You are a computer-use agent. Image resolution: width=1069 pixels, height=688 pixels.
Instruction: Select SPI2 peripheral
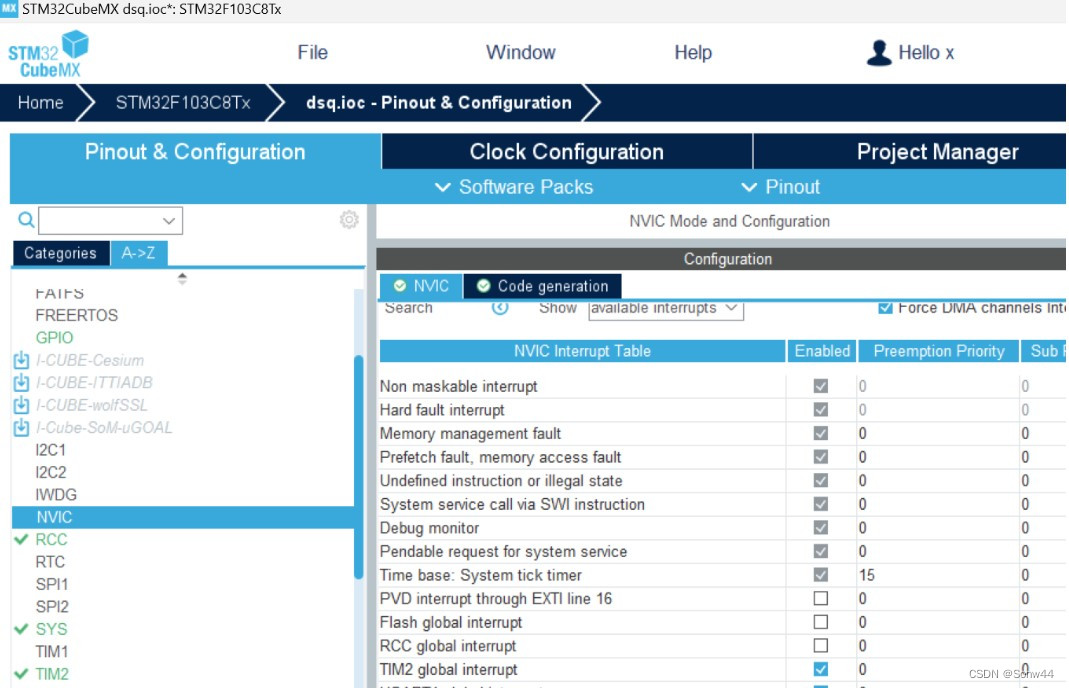click(52, 607)
